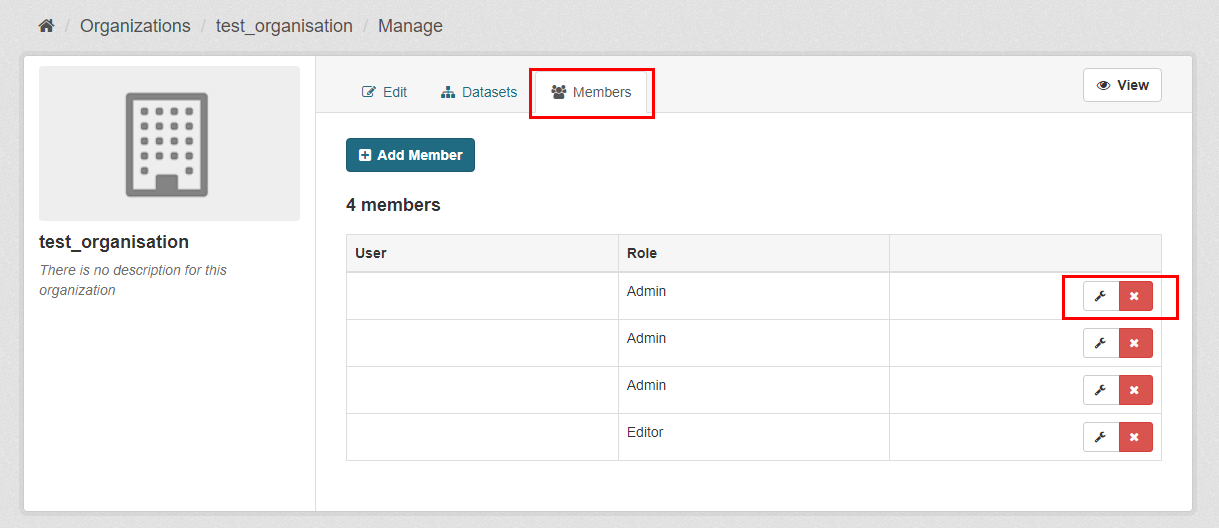The width and height of the screenshot is (1219, 528).
Task: Edit first Admin member with wrench icon
Action: [1101, 296]
